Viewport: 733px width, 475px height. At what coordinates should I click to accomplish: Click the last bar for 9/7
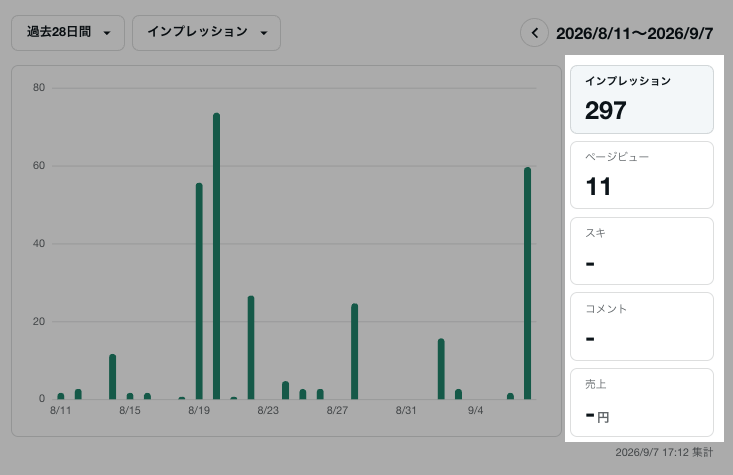coord(527,283)
